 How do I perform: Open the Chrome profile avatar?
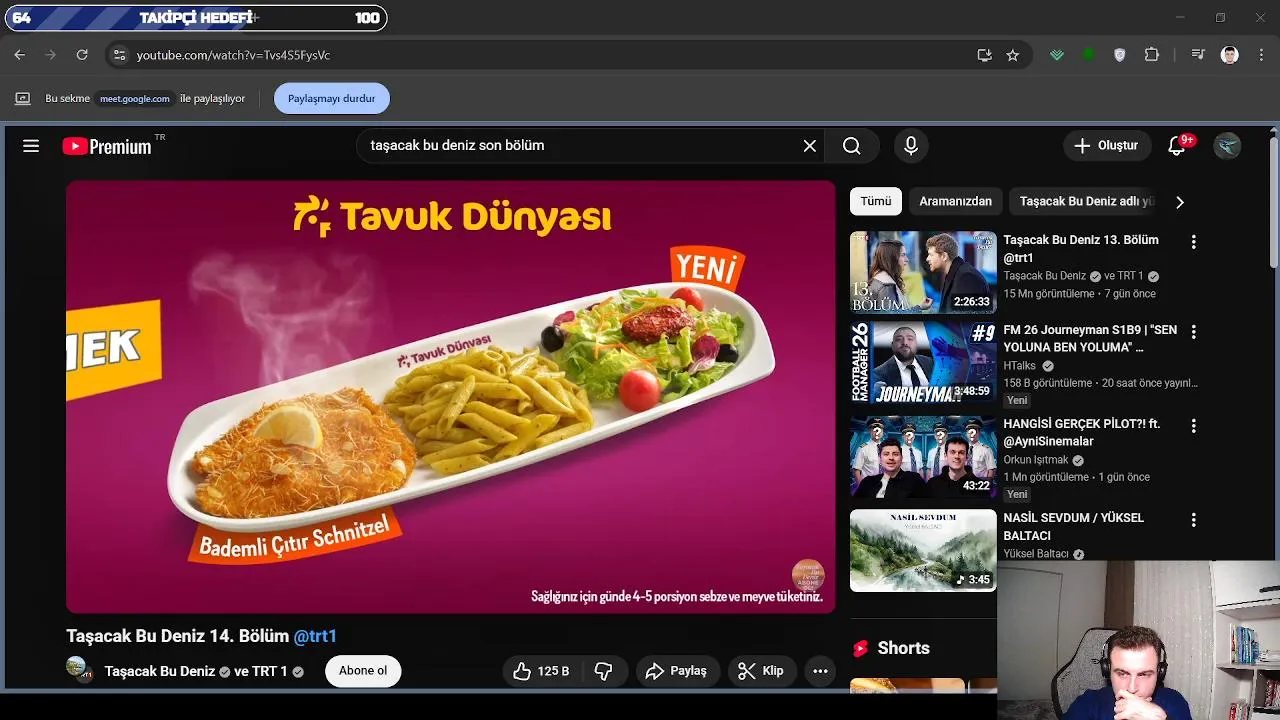pos(1229,55)
